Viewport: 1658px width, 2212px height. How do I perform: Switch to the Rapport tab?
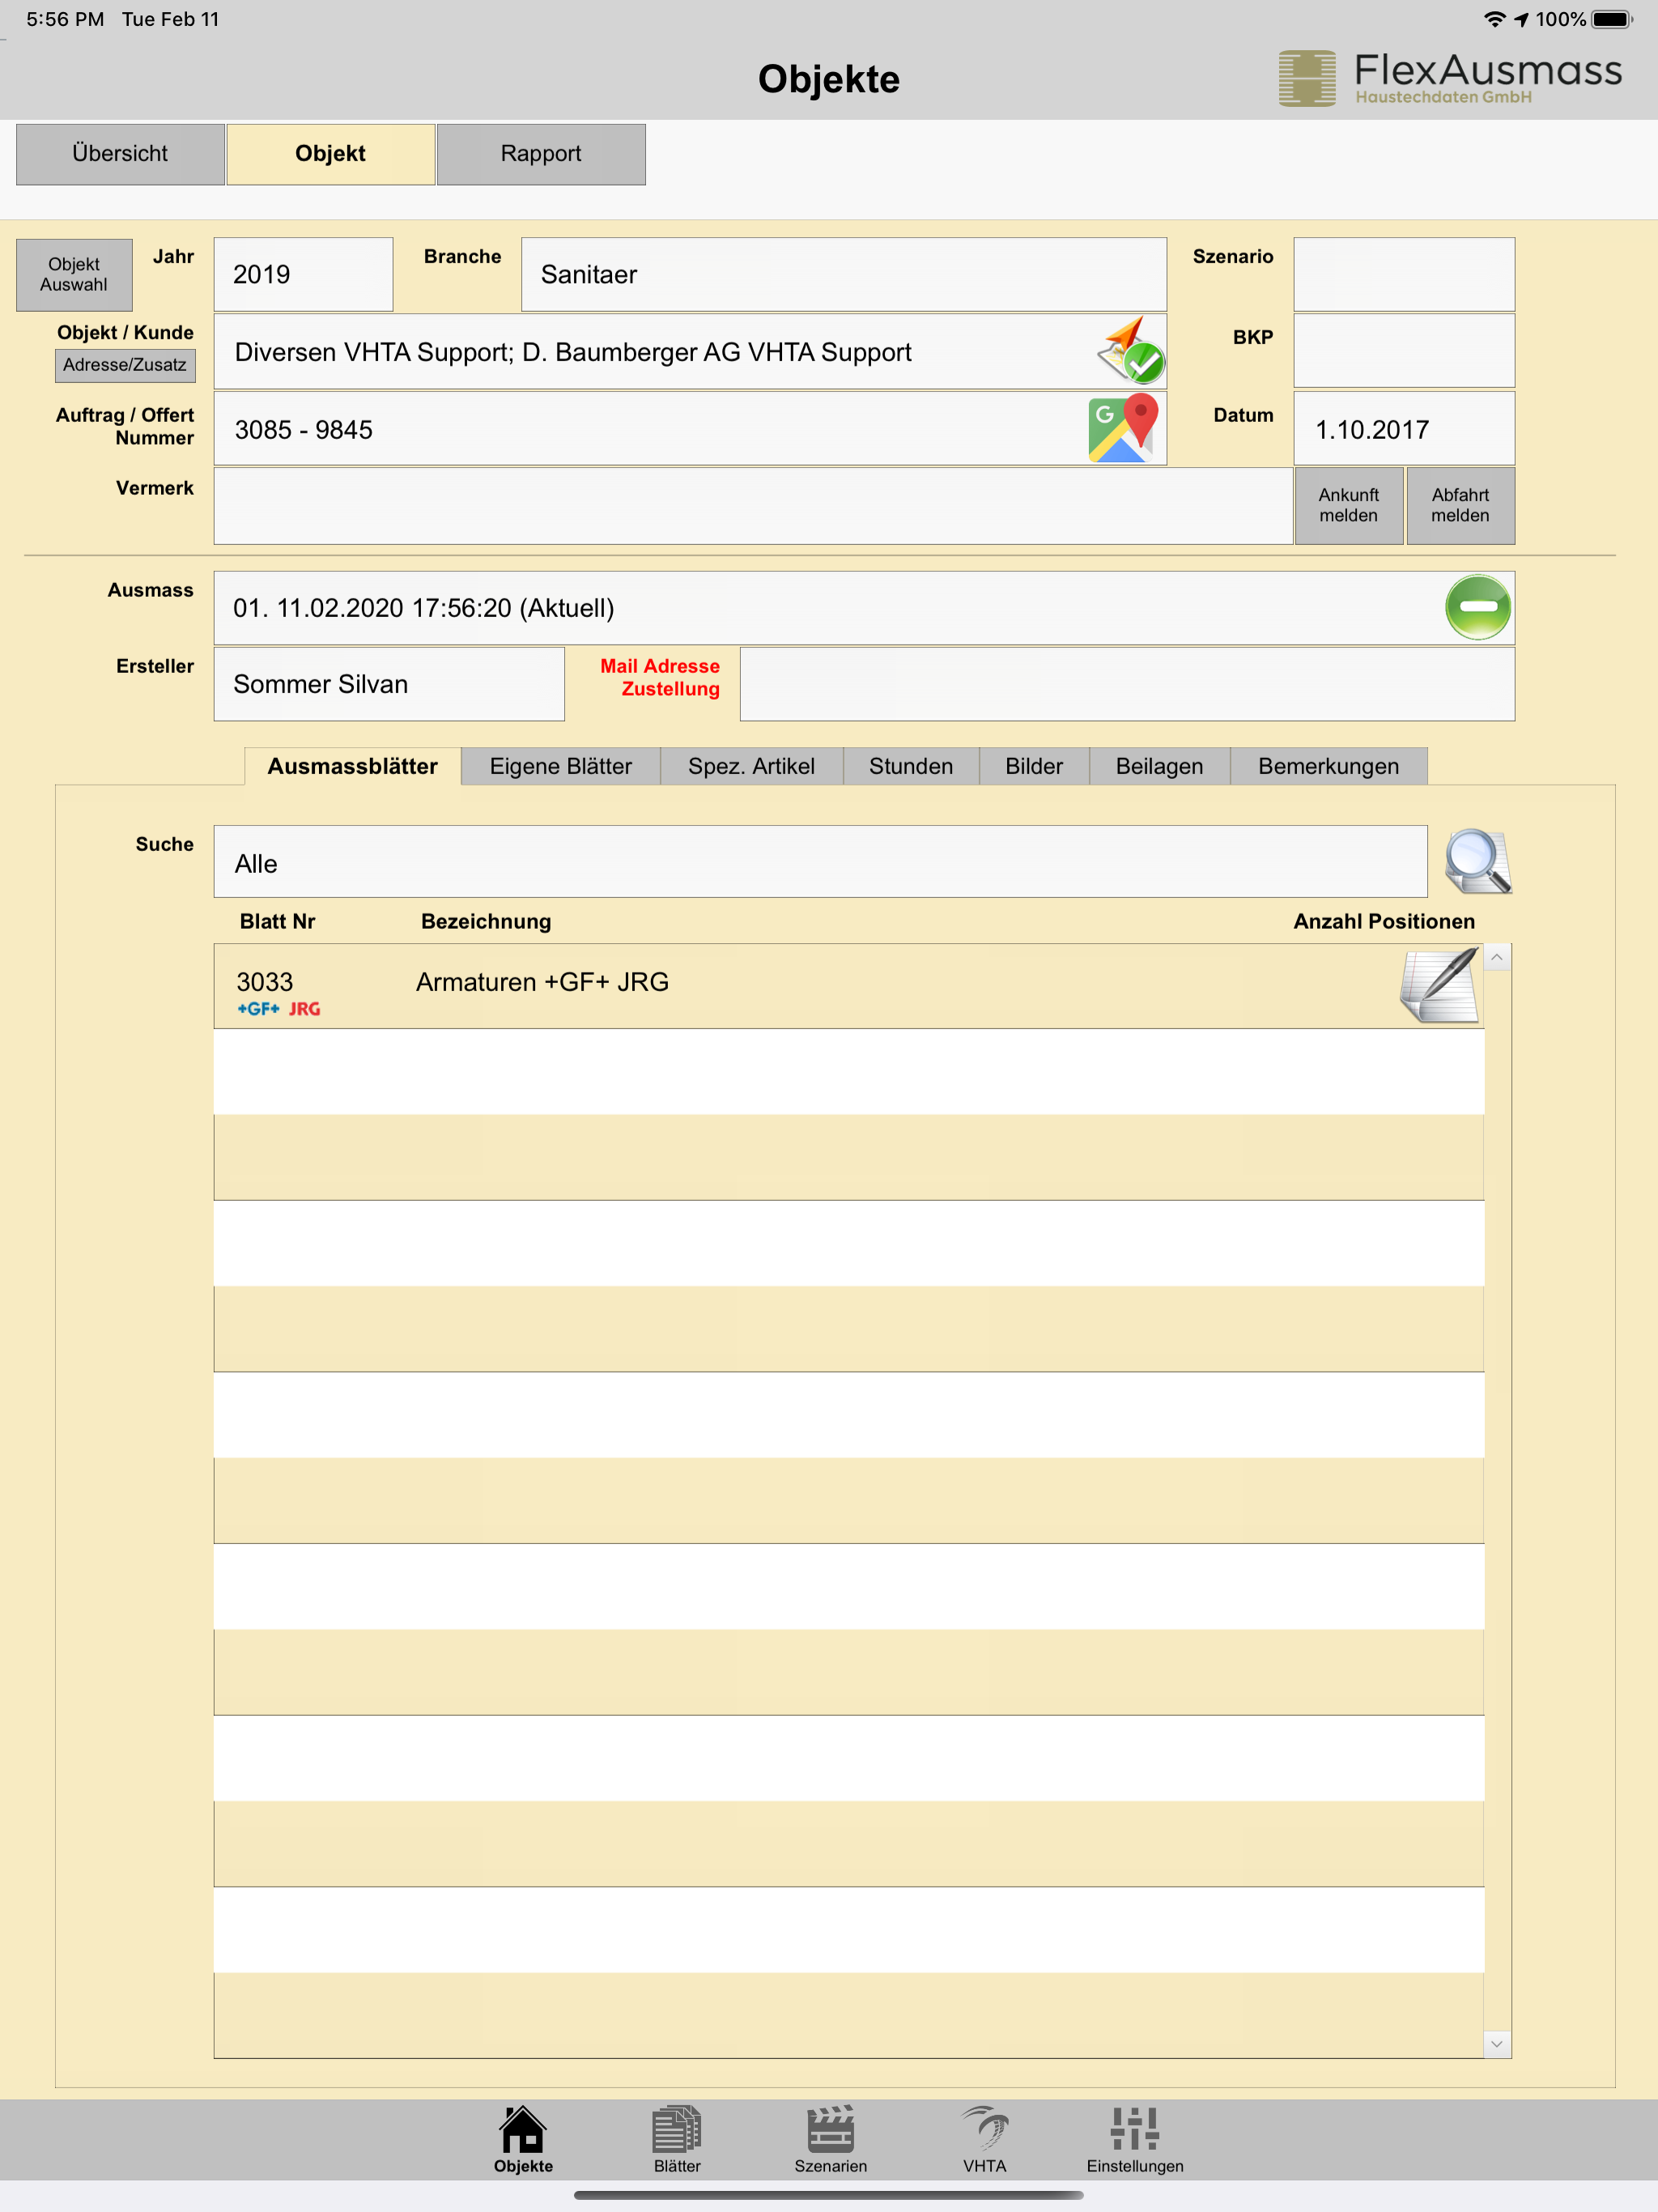coord(541,154)
